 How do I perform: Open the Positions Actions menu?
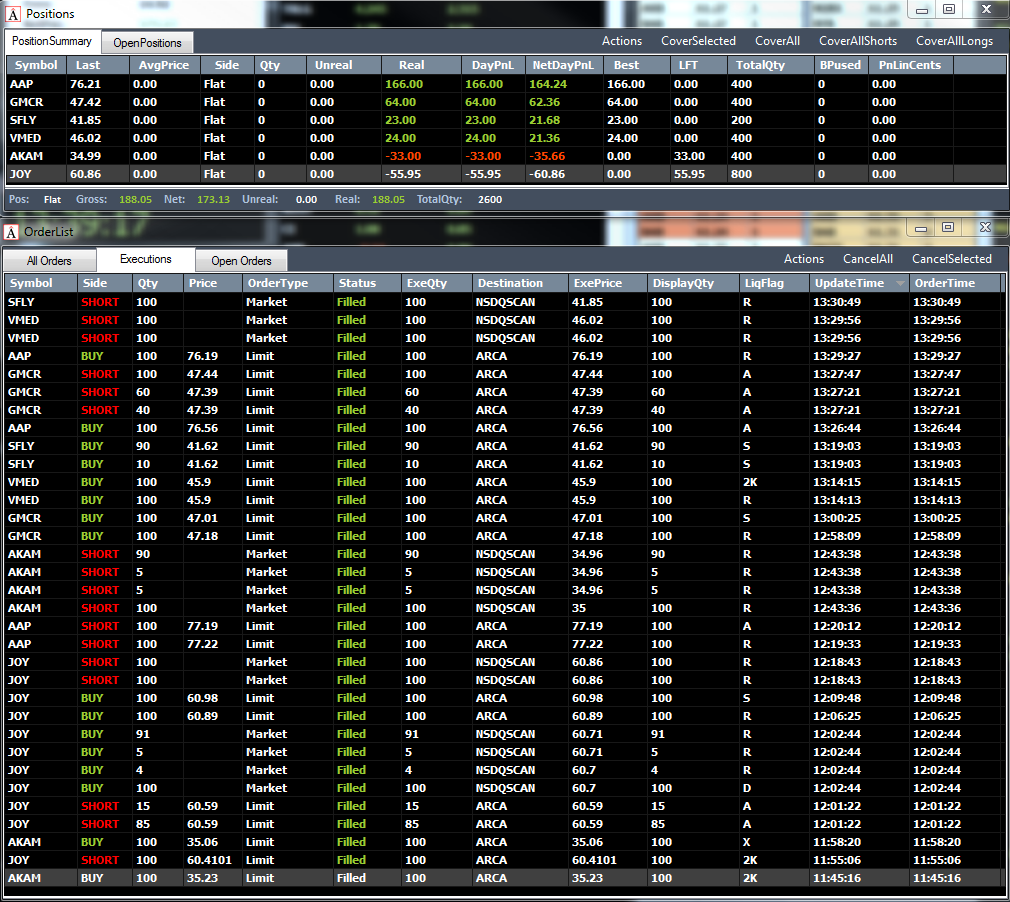(x=622, y=41)
